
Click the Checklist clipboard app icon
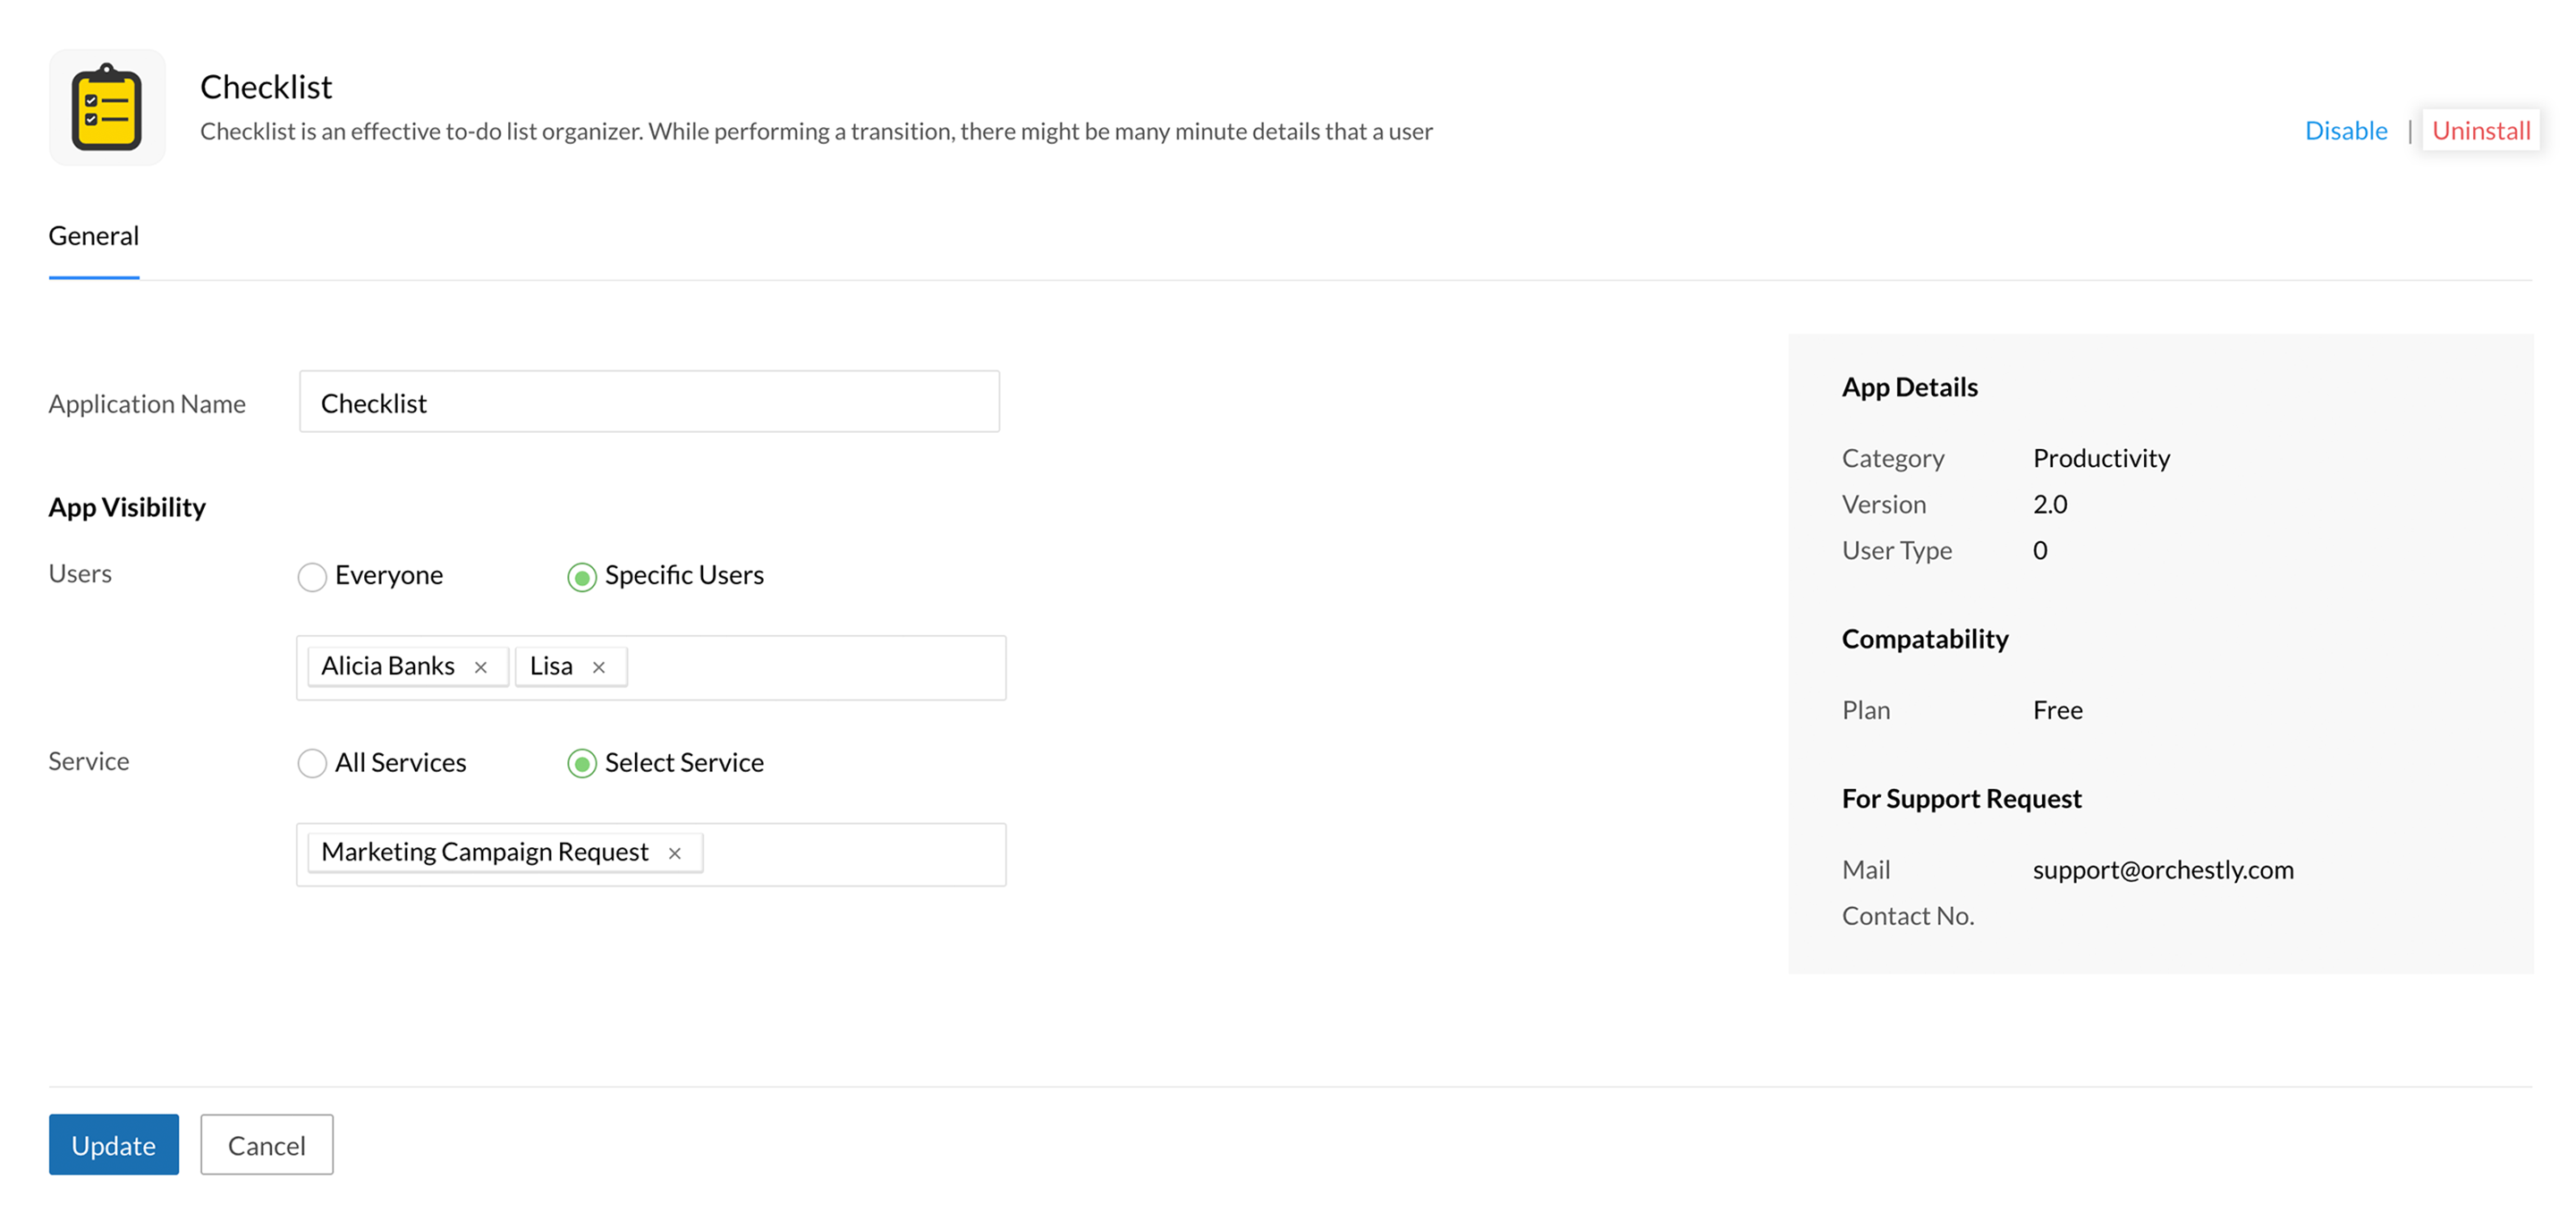tap(107, 108)
